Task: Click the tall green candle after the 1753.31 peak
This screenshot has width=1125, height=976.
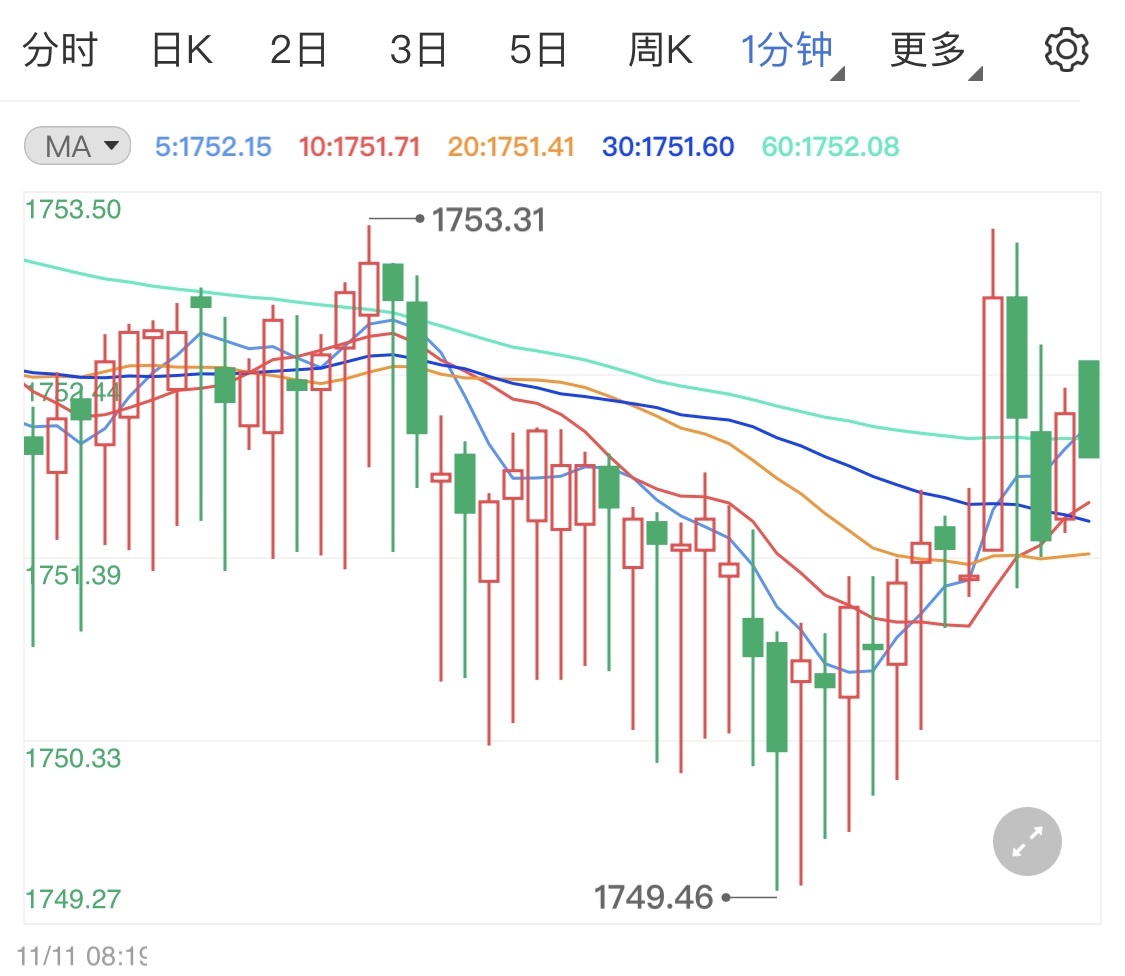Action: coord(417,367)
